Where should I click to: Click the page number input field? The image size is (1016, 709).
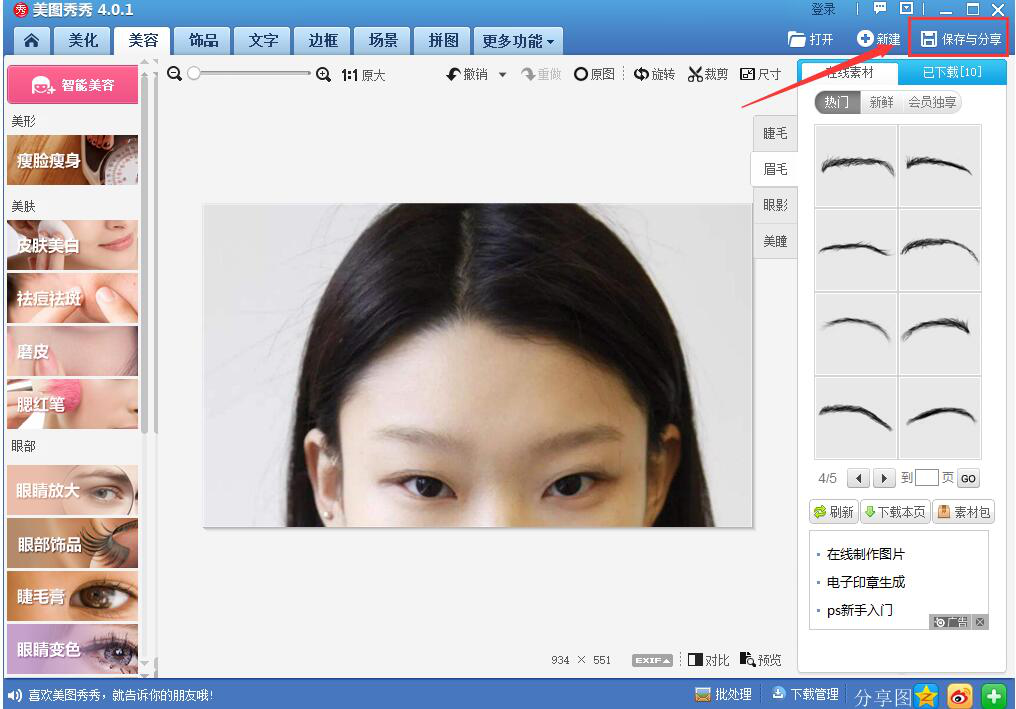[x=927, y=478]
